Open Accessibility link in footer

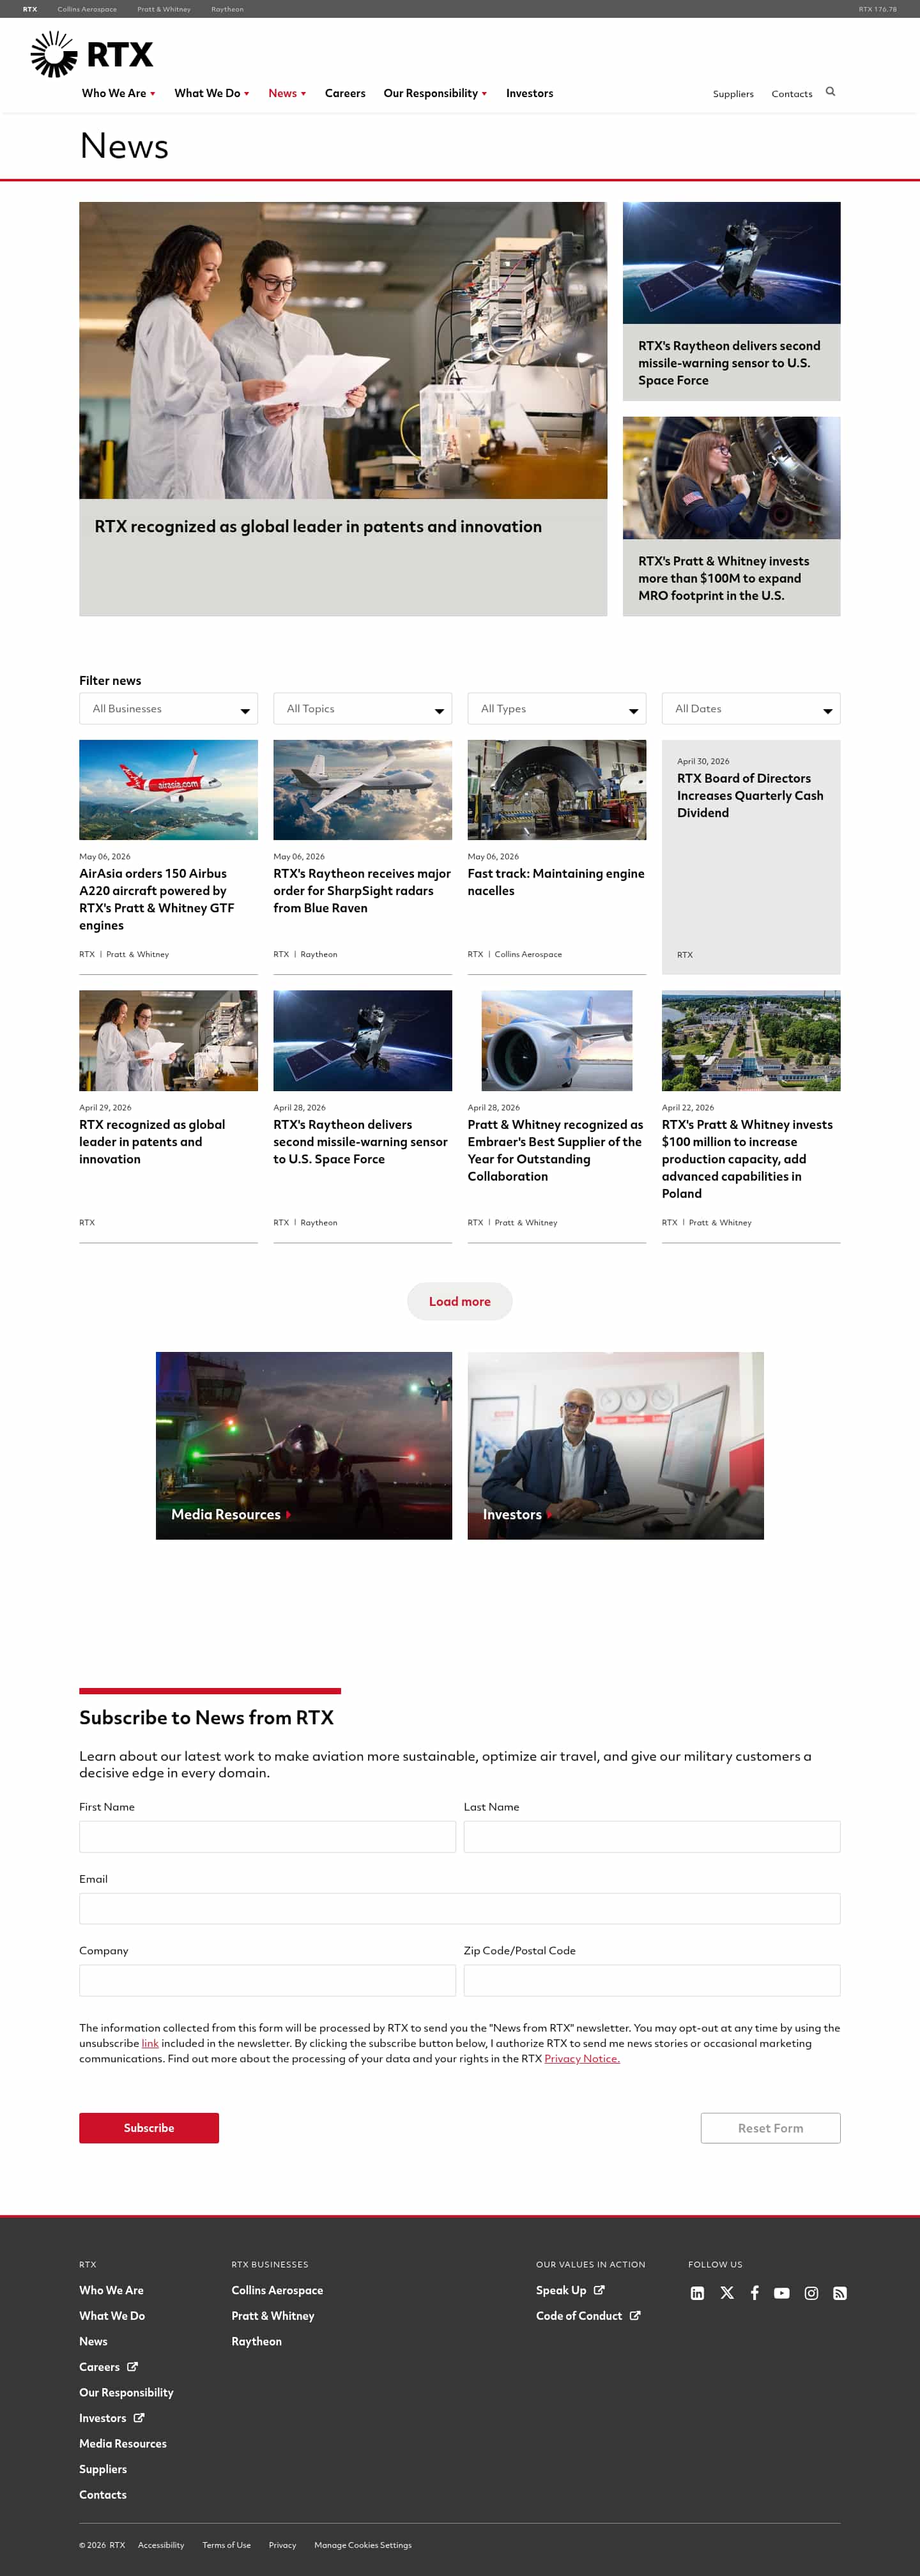coord(161,2545)
